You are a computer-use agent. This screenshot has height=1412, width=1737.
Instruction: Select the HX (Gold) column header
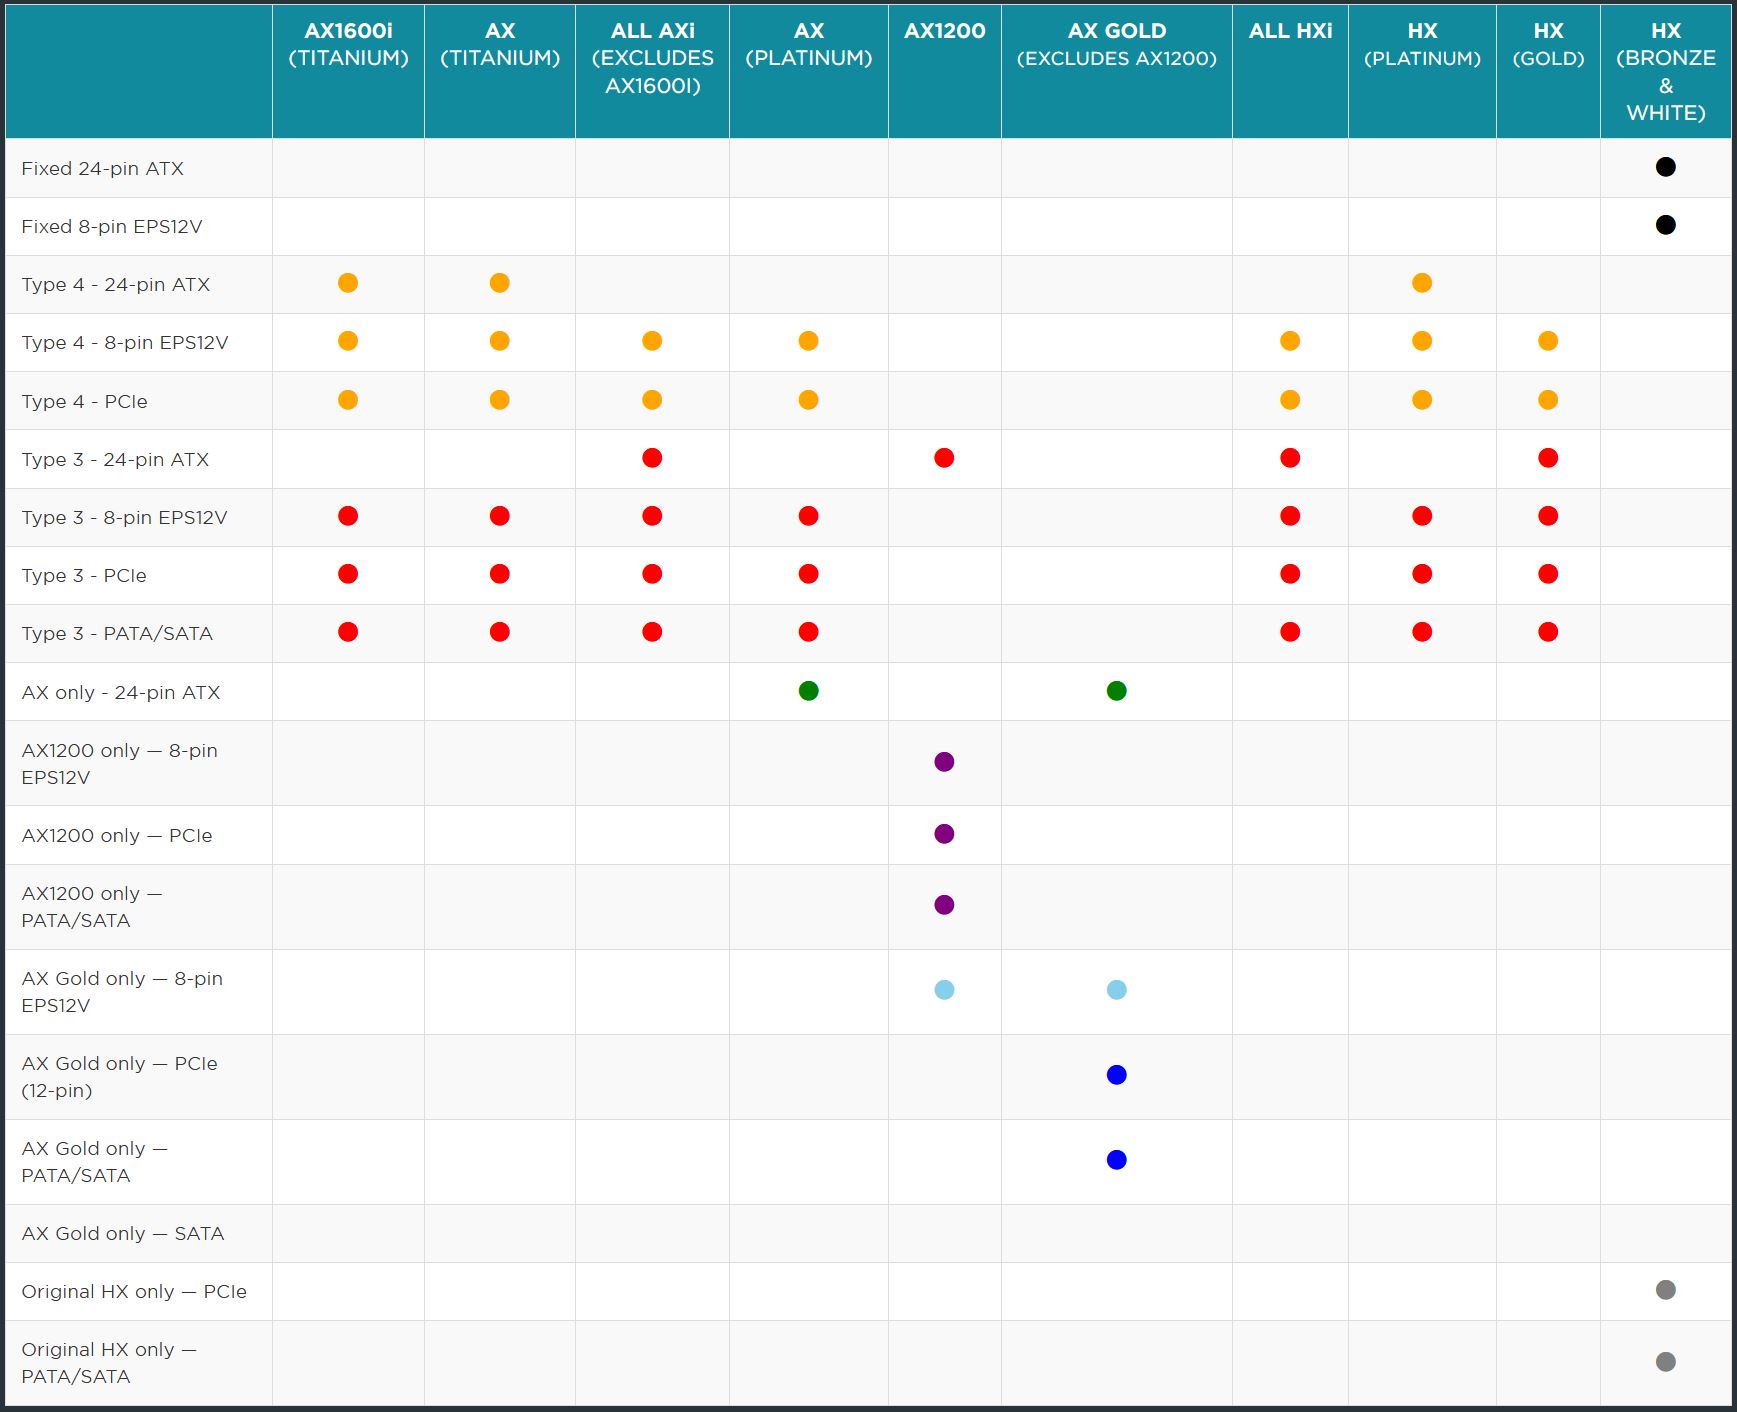(1548, 71)
